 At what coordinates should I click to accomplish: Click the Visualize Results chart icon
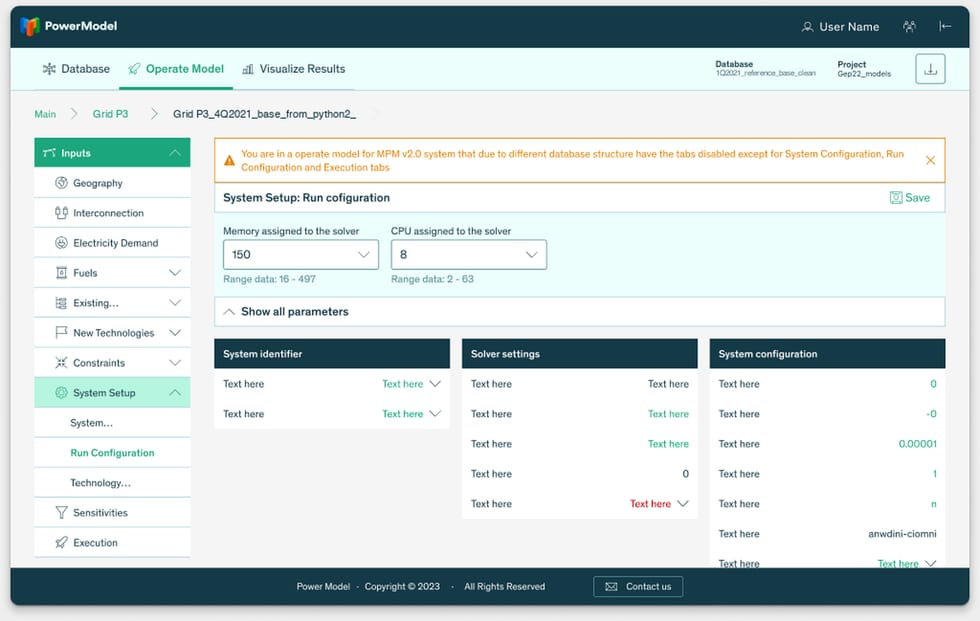(x=248, y=69)
